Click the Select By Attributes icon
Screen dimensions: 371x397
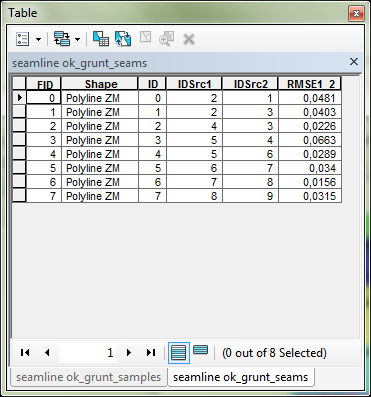point(101,39)
